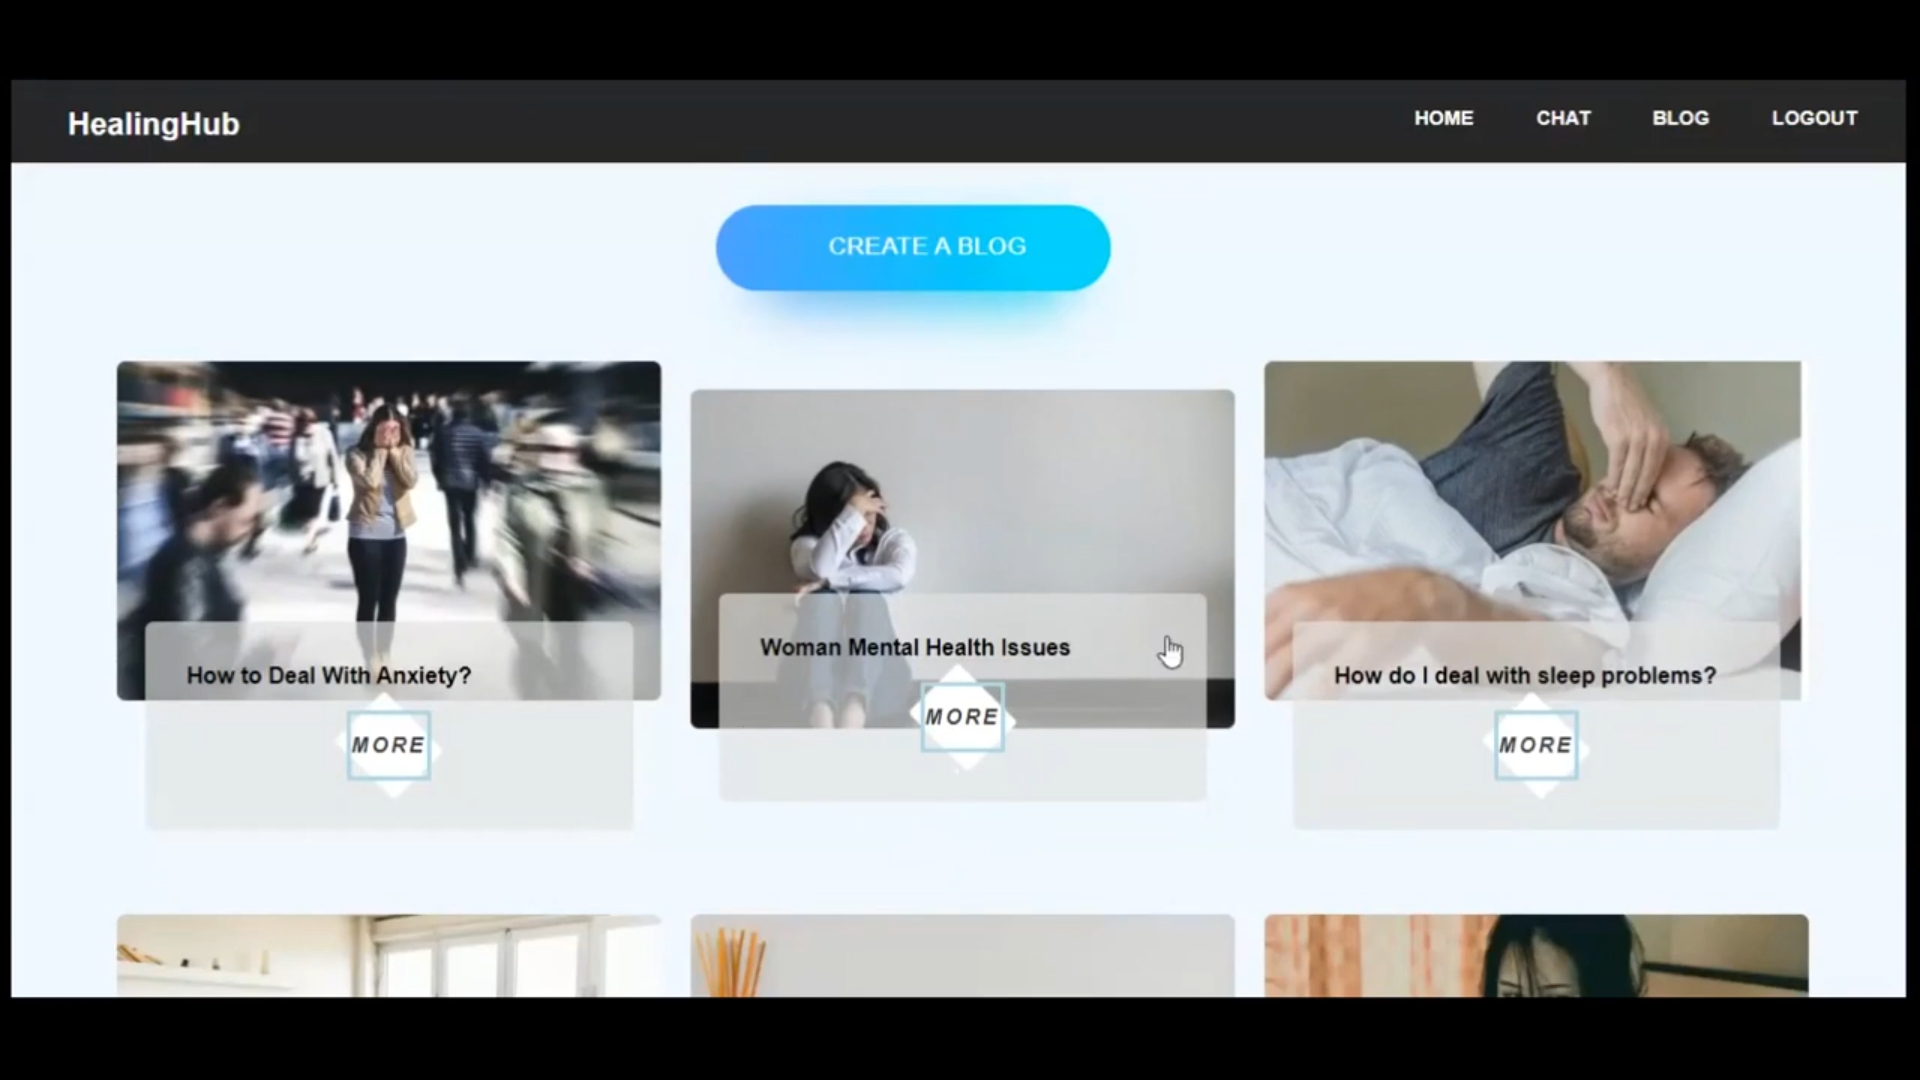The width and height of the screenshot is (1920, 1080).
Task: Select the Woman Mental Health Issues title
Action: coord(914,648)
